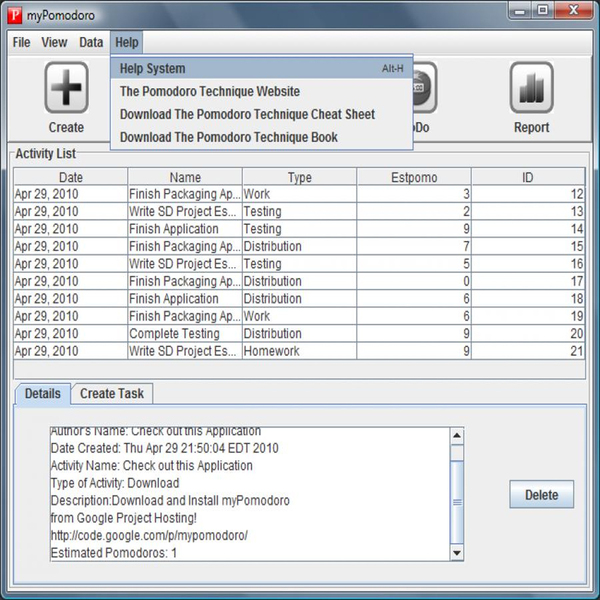Click the Date Created line in details
600x600 pixels.
point(165,448)
